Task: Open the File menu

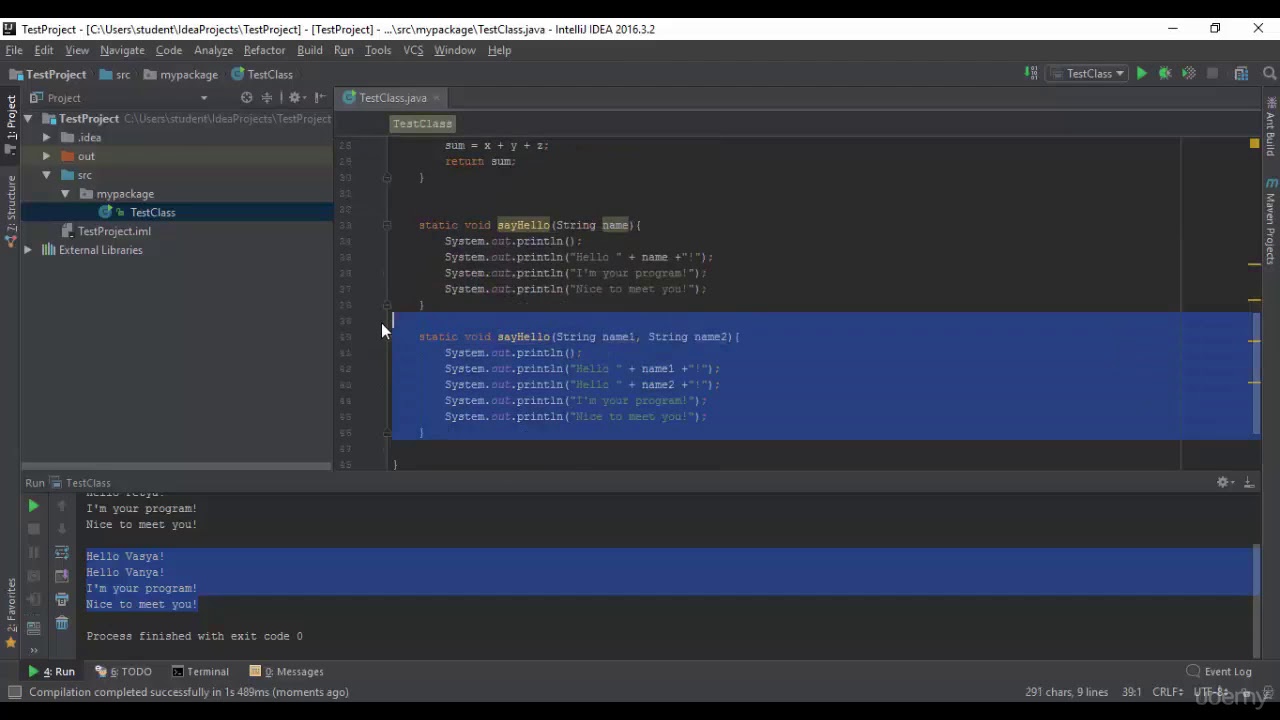Action: (x=14, y=50)
